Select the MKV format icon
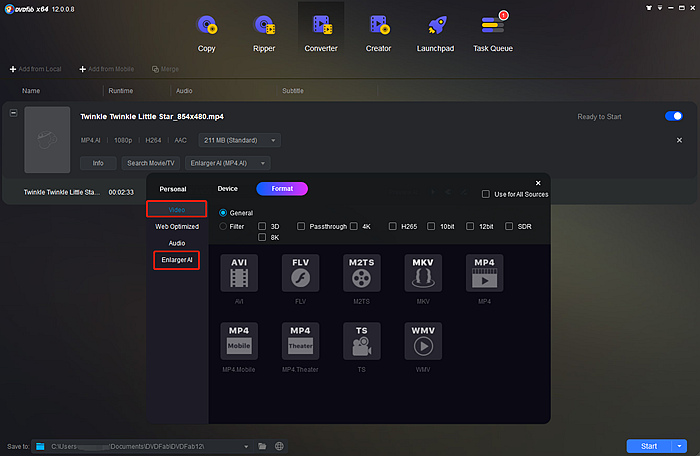 (x=423, y=273)
